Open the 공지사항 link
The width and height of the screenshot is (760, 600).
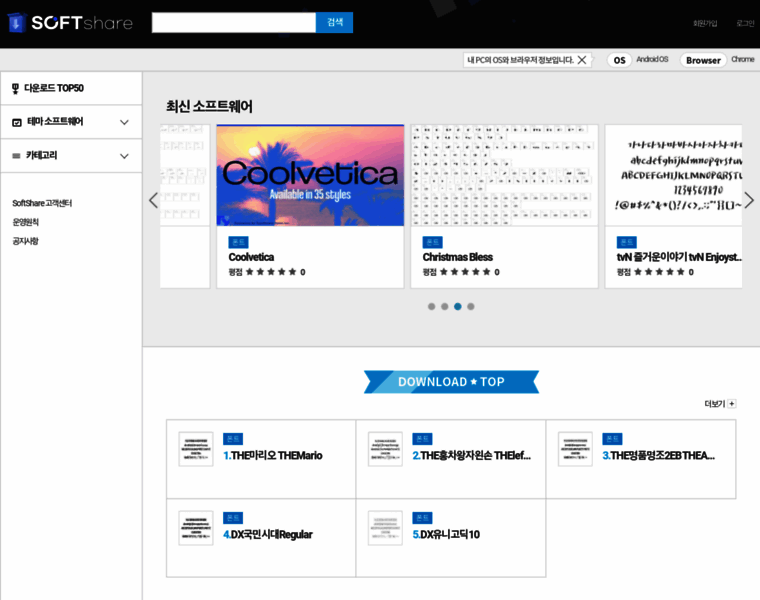pyautogui.click(x=25, y=241)
